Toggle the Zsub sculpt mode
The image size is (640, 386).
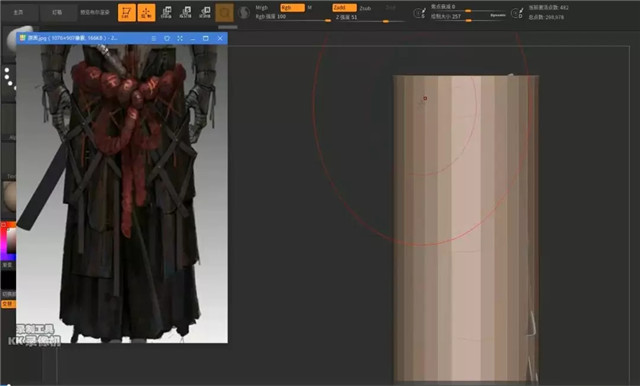click(365, 8)
